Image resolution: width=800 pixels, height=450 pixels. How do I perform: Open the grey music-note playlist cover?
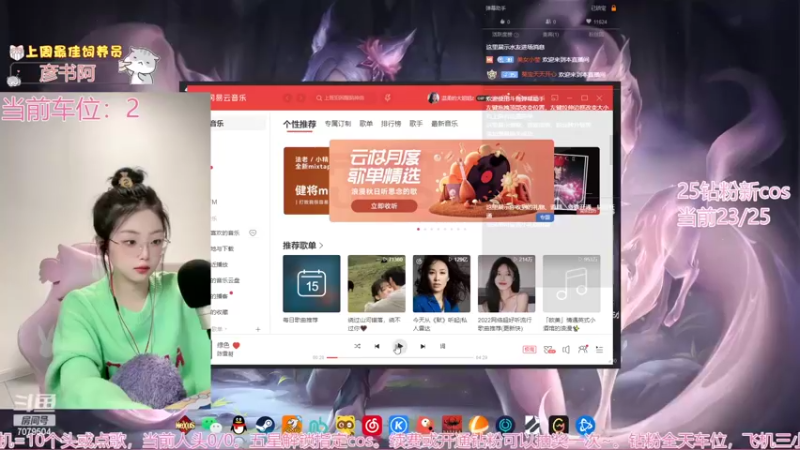click(571, 284)
